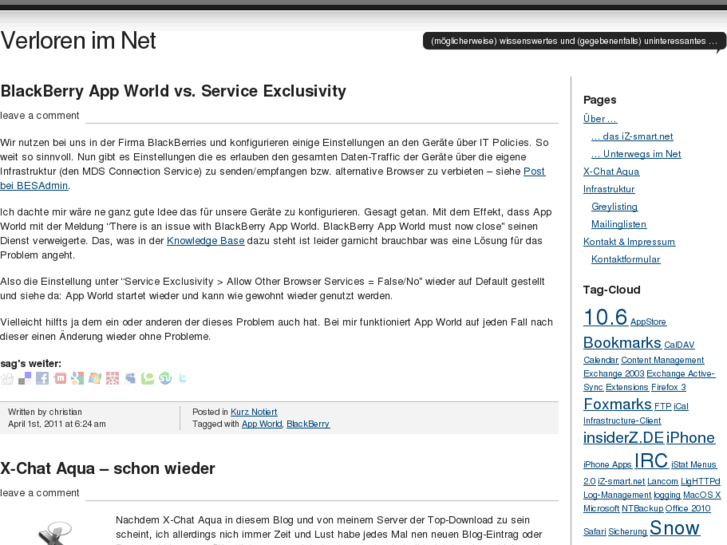This screenshot has height=545, width=727.
Task: Select the 'Calendar' tag
Action: pyautogui.click(x=601, y=360)
